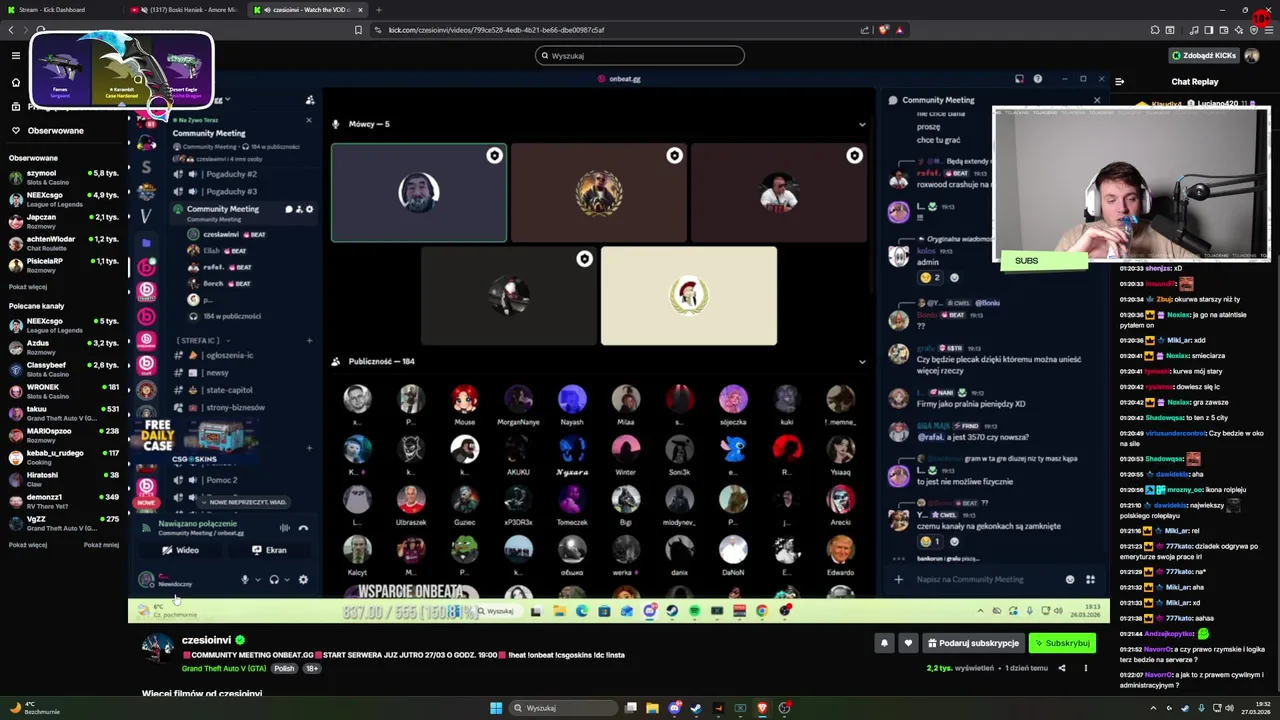This screenshot has height=720, width=1280.
Task: Open szymool channel in followed list
Action: tap(64, 178)
